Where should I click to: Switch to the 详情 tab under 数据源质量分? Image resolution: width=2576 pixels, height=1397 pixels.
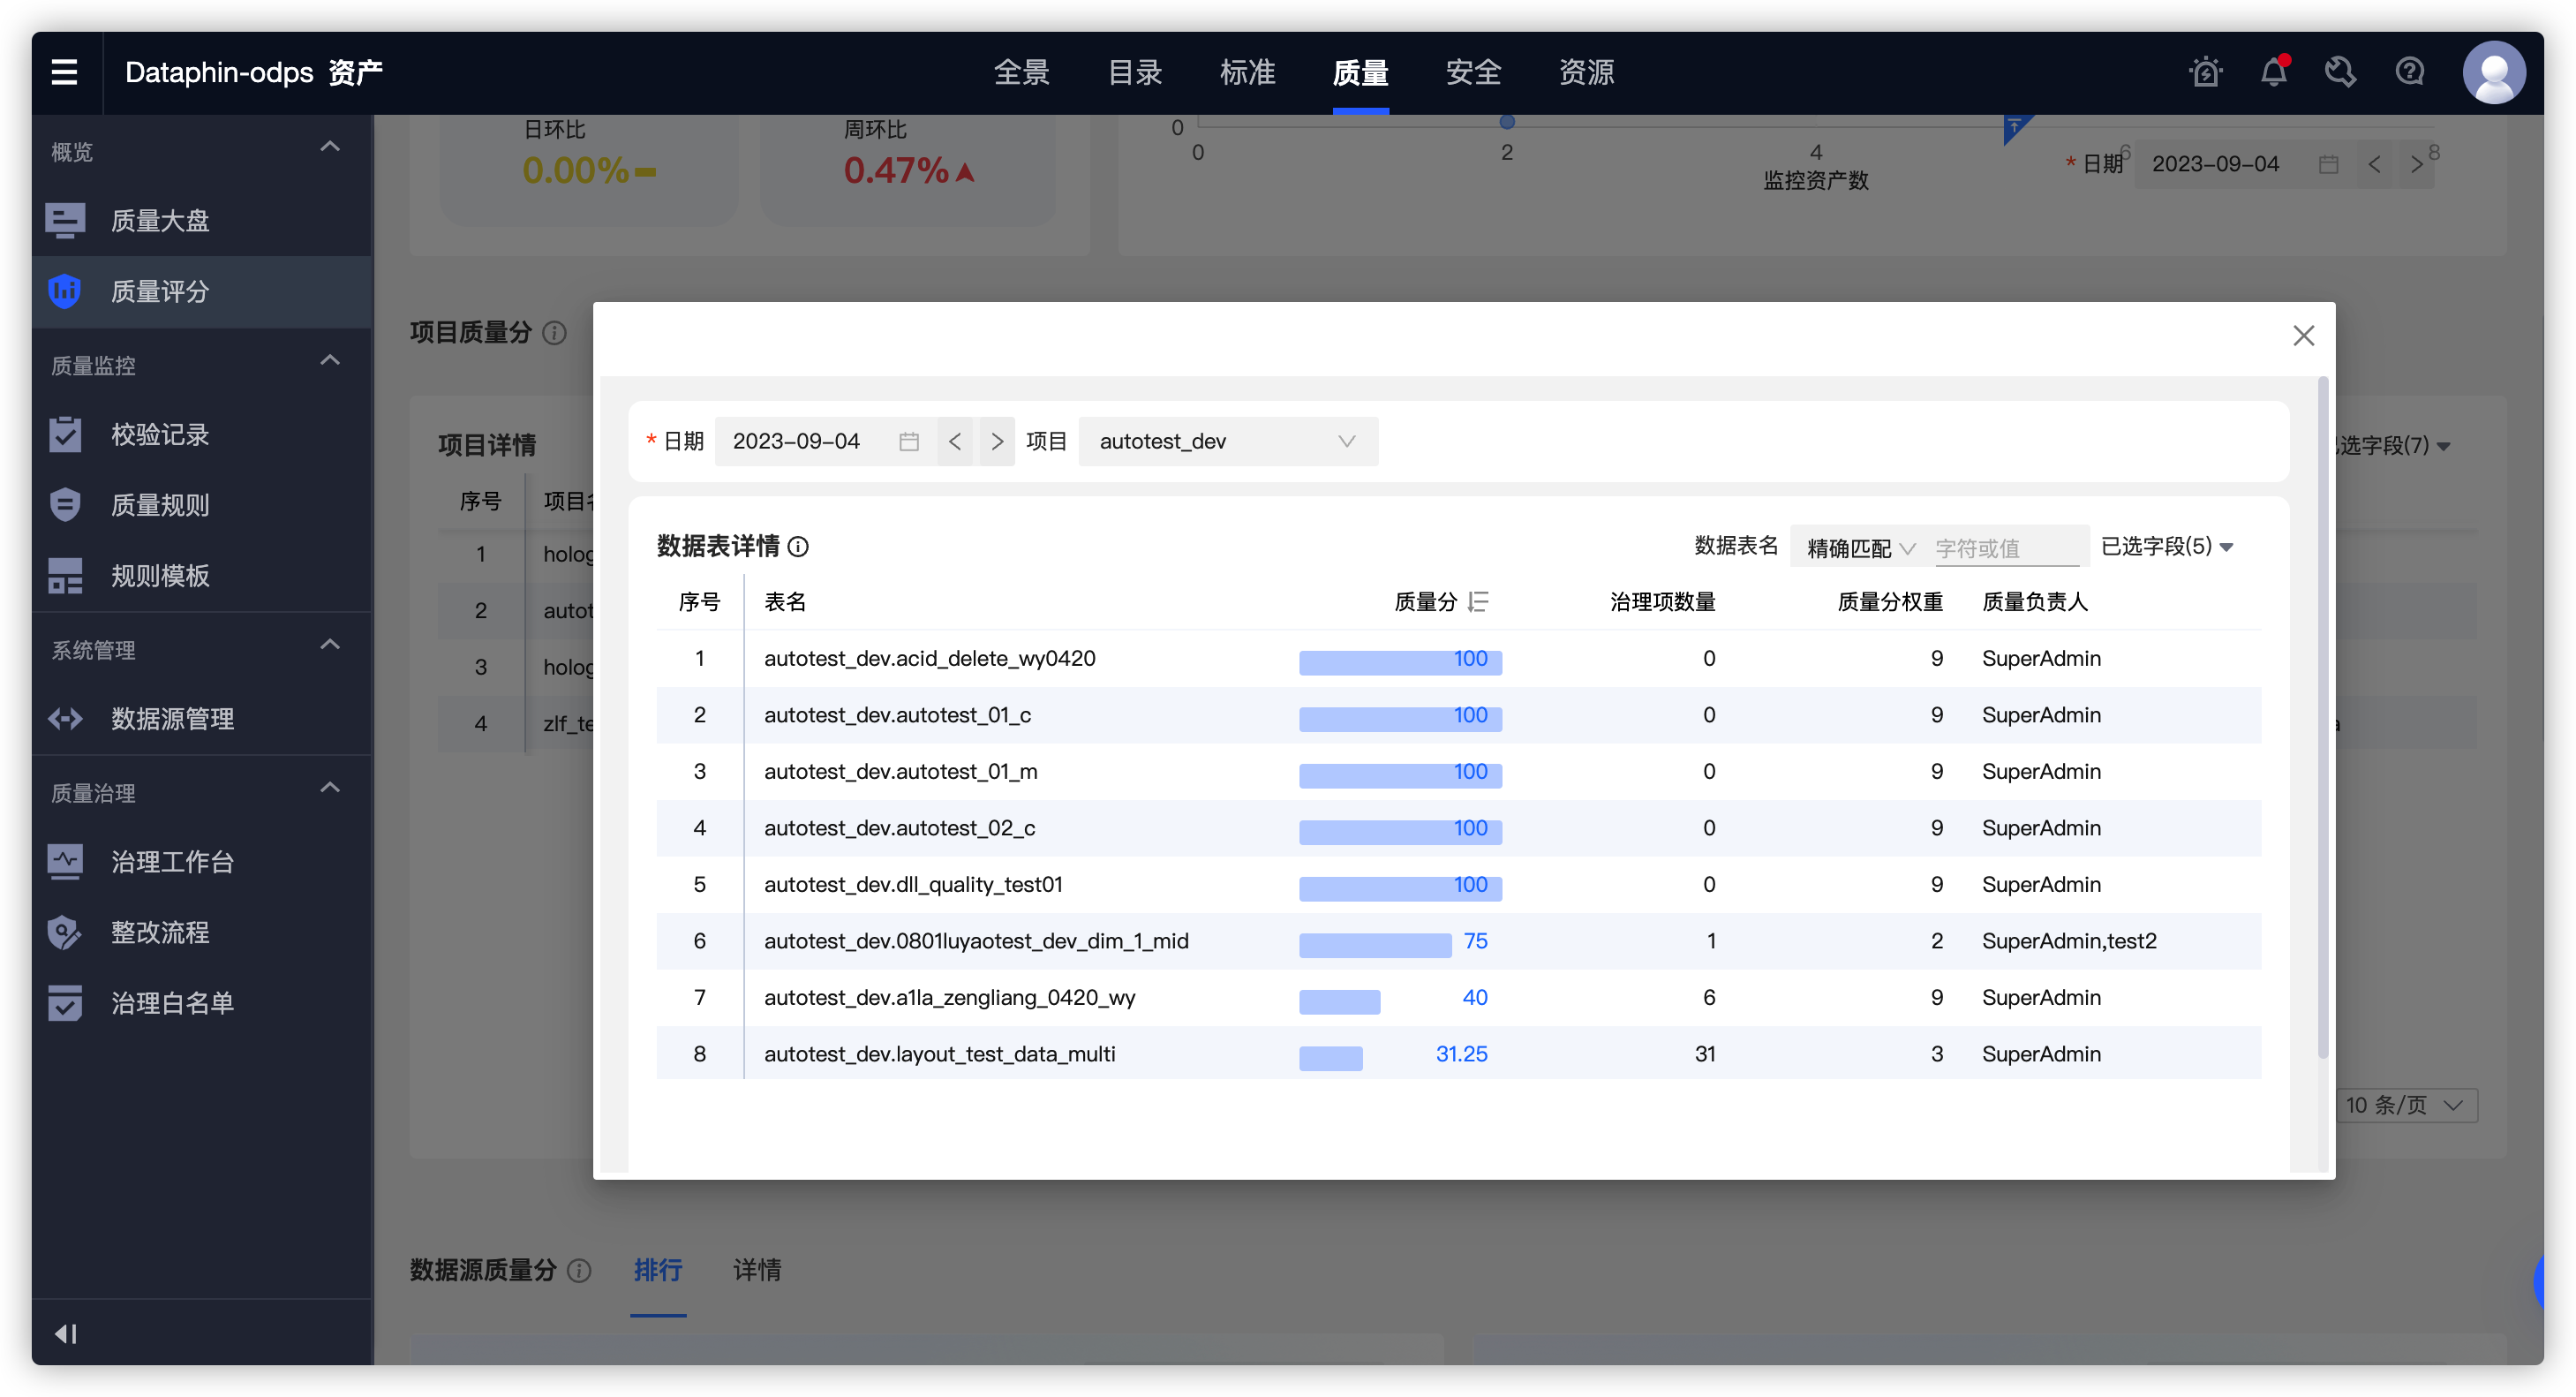pos(757,1270)
